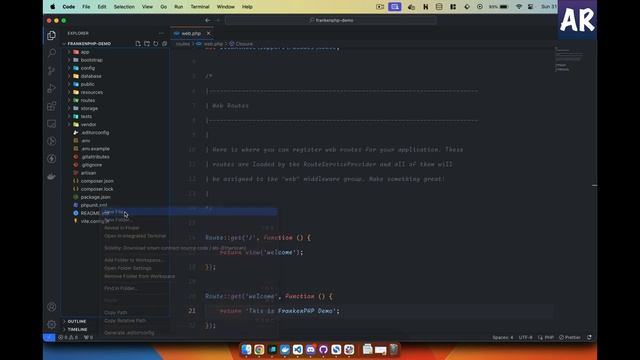Open the Trash in the Dock
This screenshot has height=360, width=640.
point(393,349)
